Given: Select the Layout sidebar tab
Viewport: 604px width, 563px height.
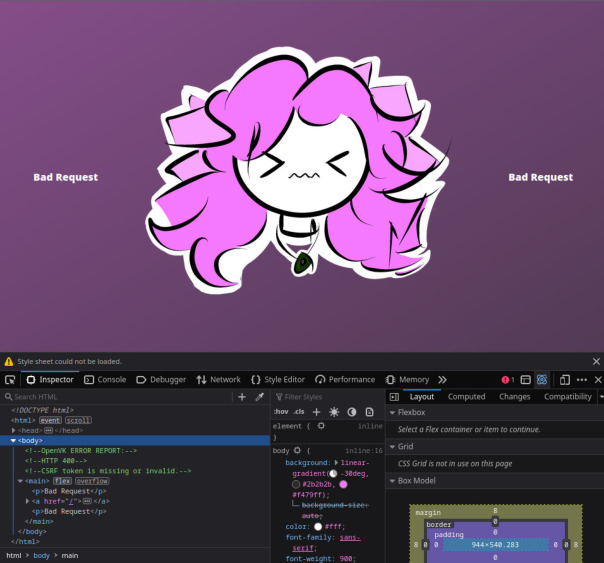Looking at the screenshot, I should (422, 397).
